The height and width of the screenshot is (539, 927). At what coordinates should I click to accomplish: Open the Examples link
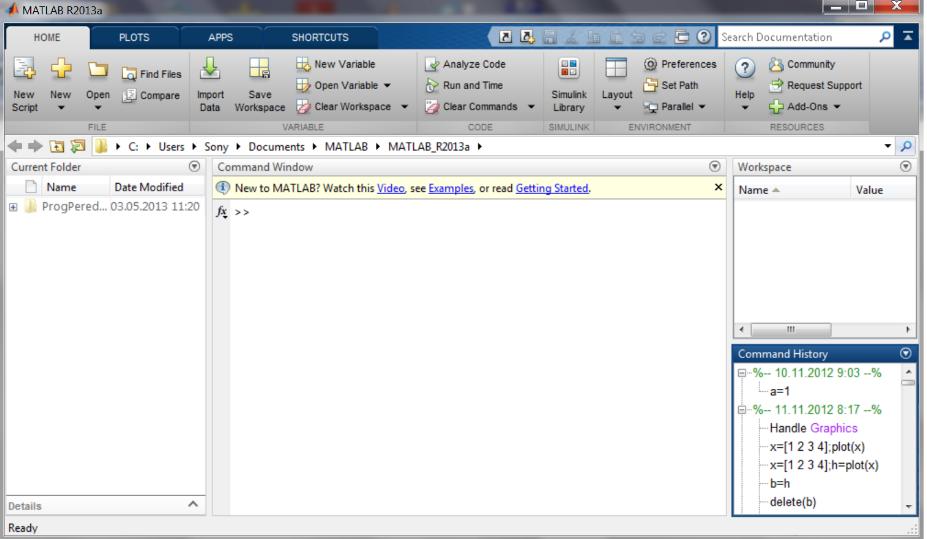point(451,188)
